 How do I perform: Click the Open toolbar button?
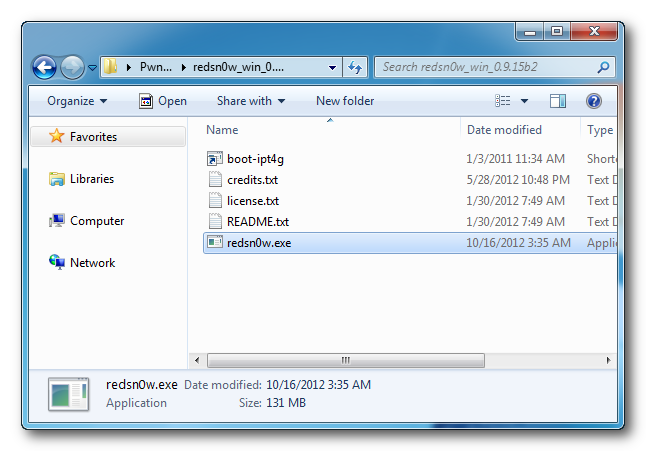tap(162, 101)
